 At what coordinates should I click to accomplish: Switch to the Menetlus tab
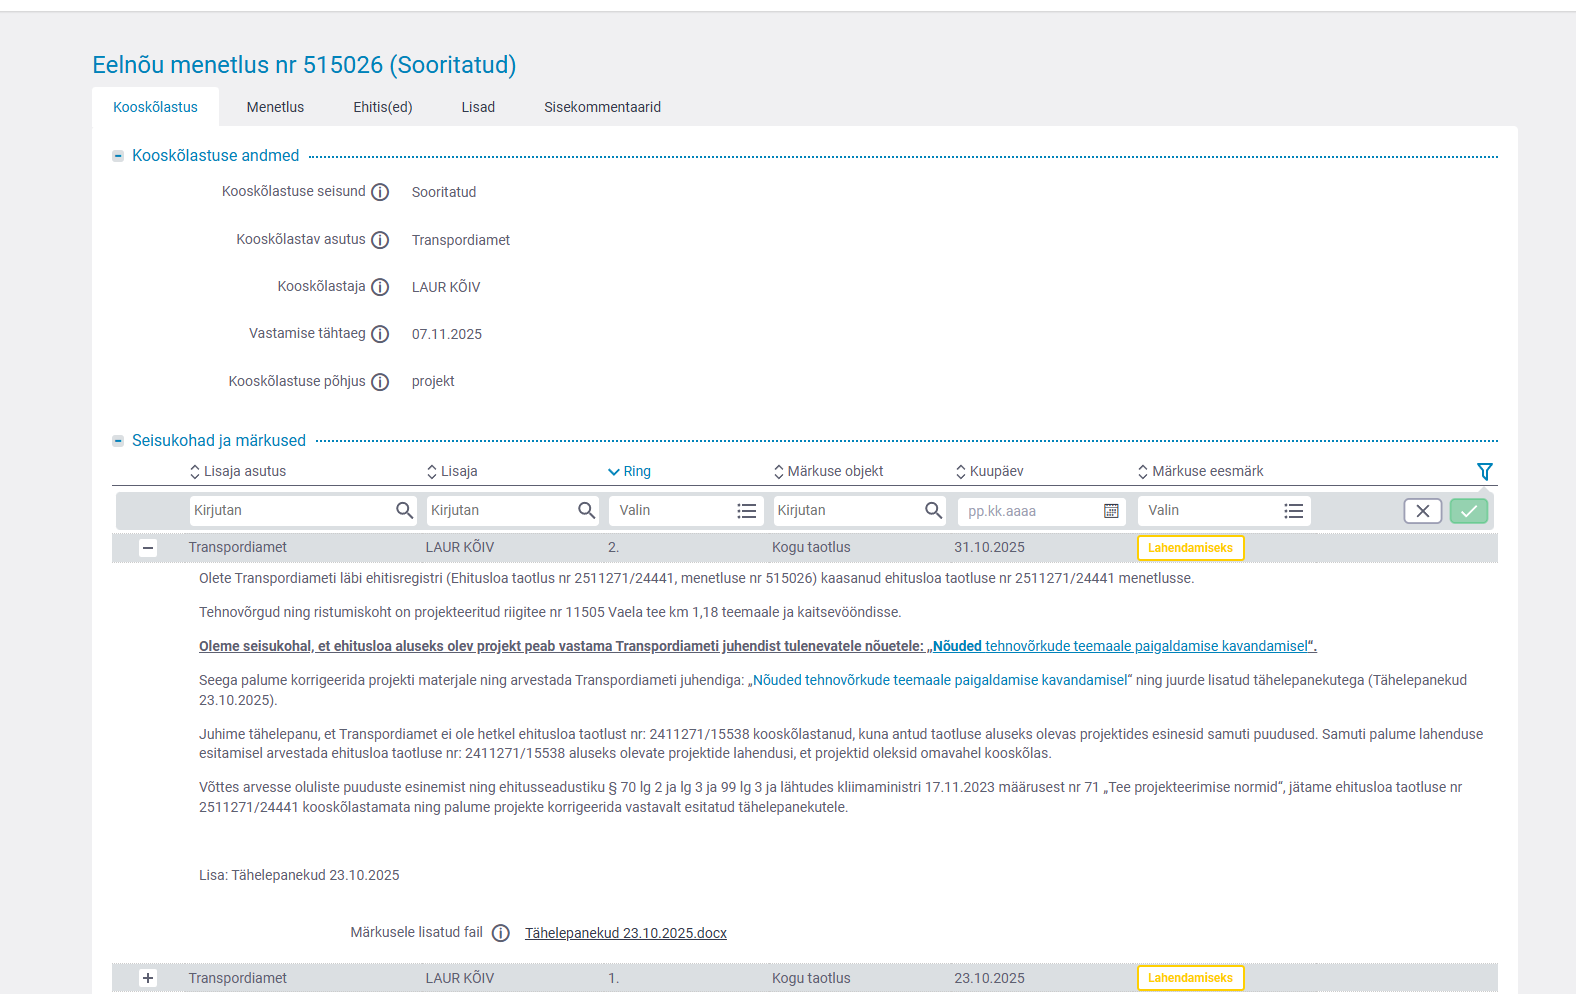pos(275,107)
